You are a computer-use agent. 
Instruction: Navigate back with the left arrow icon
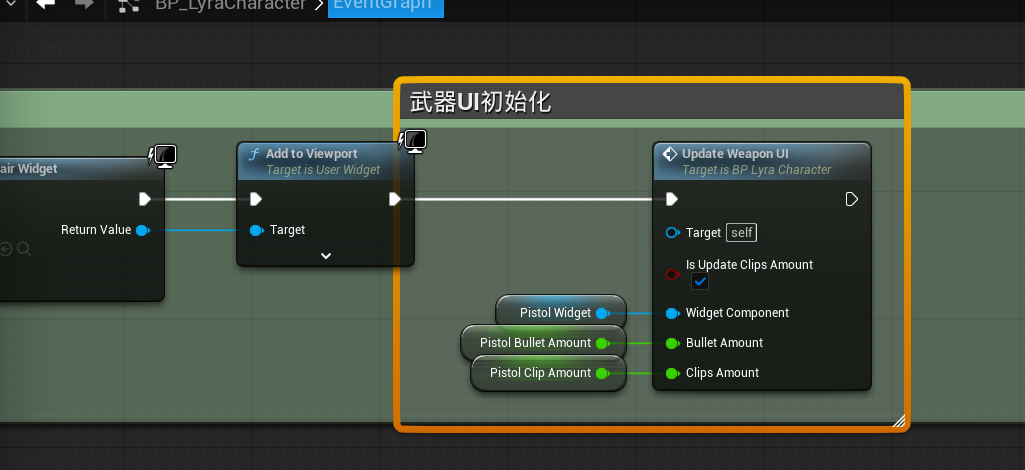[45, 5]
